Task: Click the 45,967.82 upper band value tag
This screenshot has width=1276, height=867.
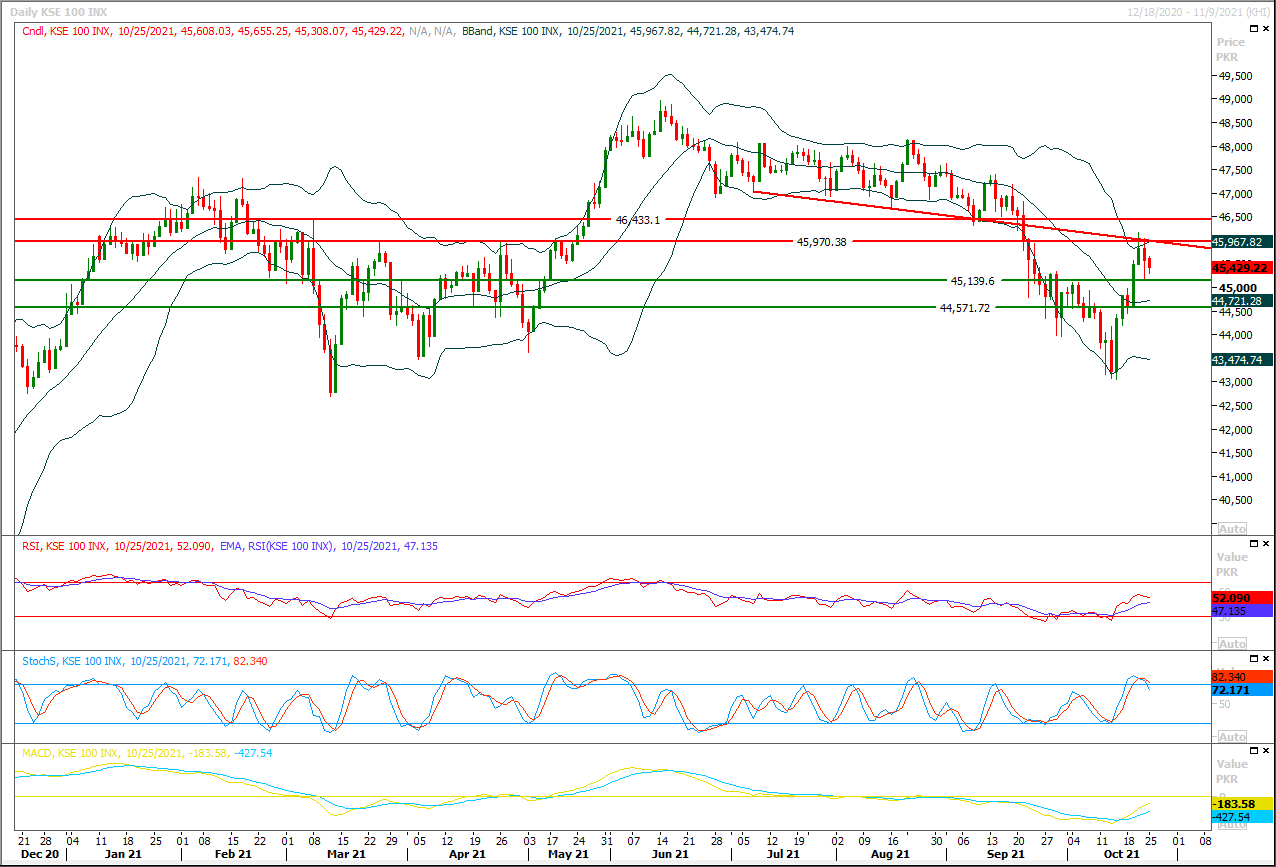Action: 1241,242
